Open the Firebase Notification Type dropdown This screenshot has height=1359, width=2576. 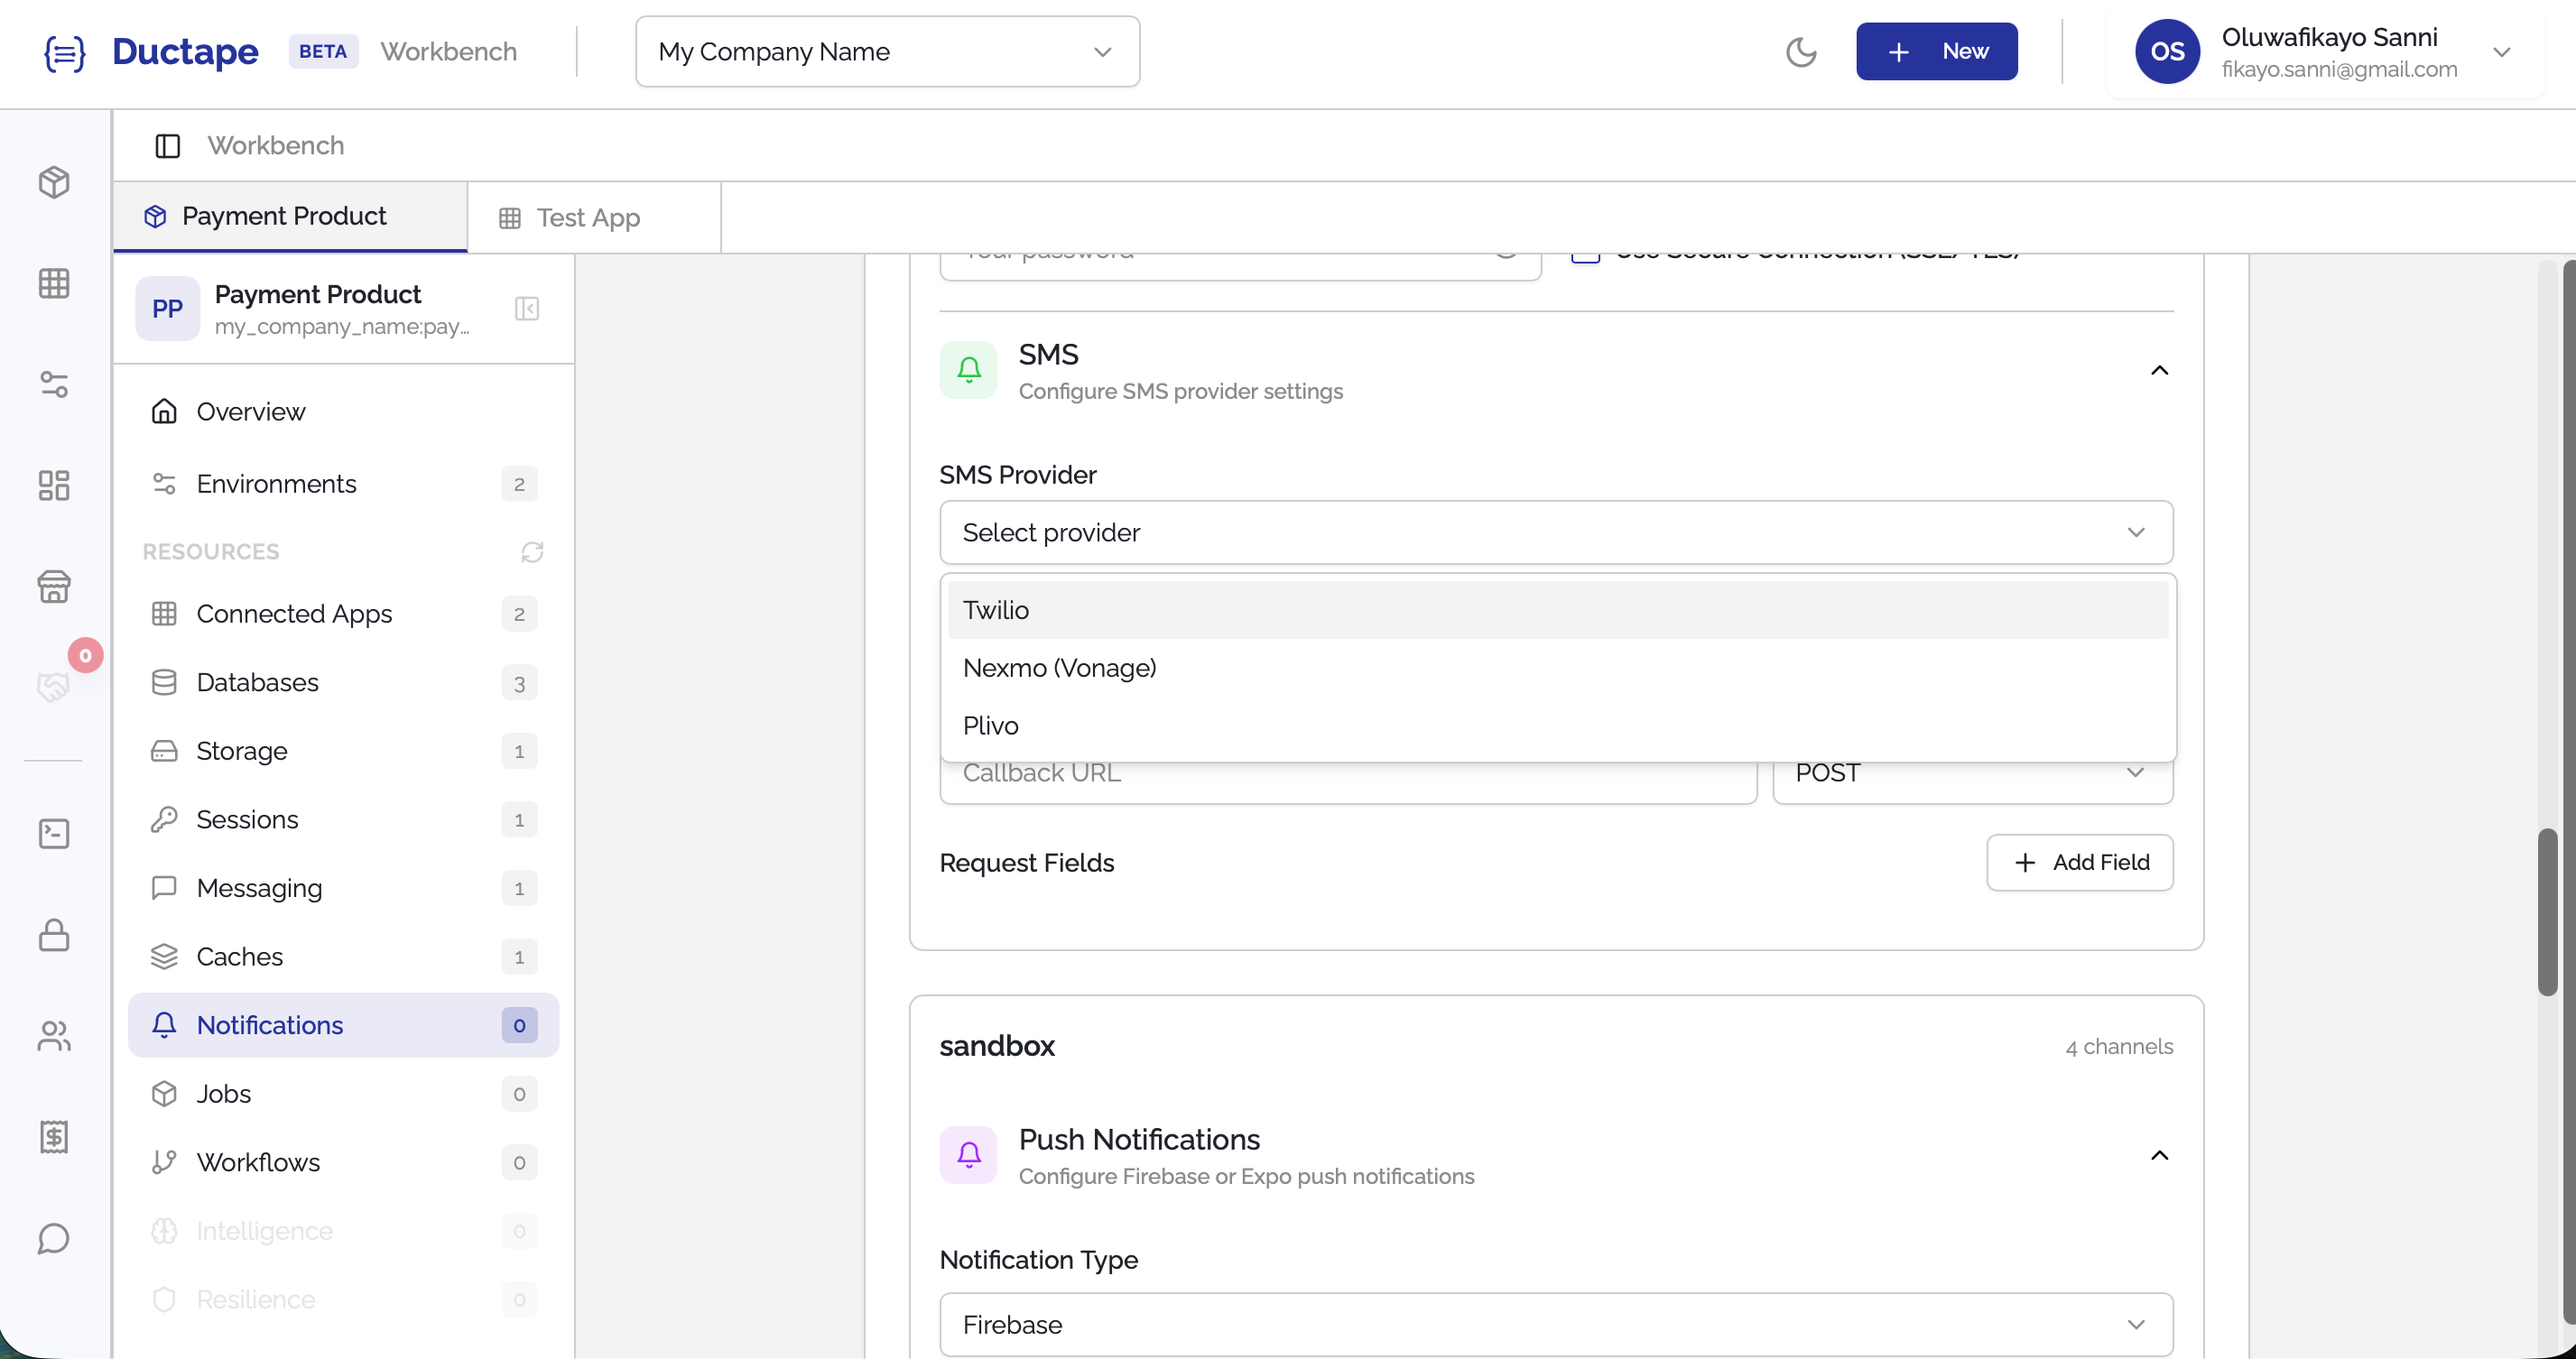pyautogui.click(x=1555, y=1324)
